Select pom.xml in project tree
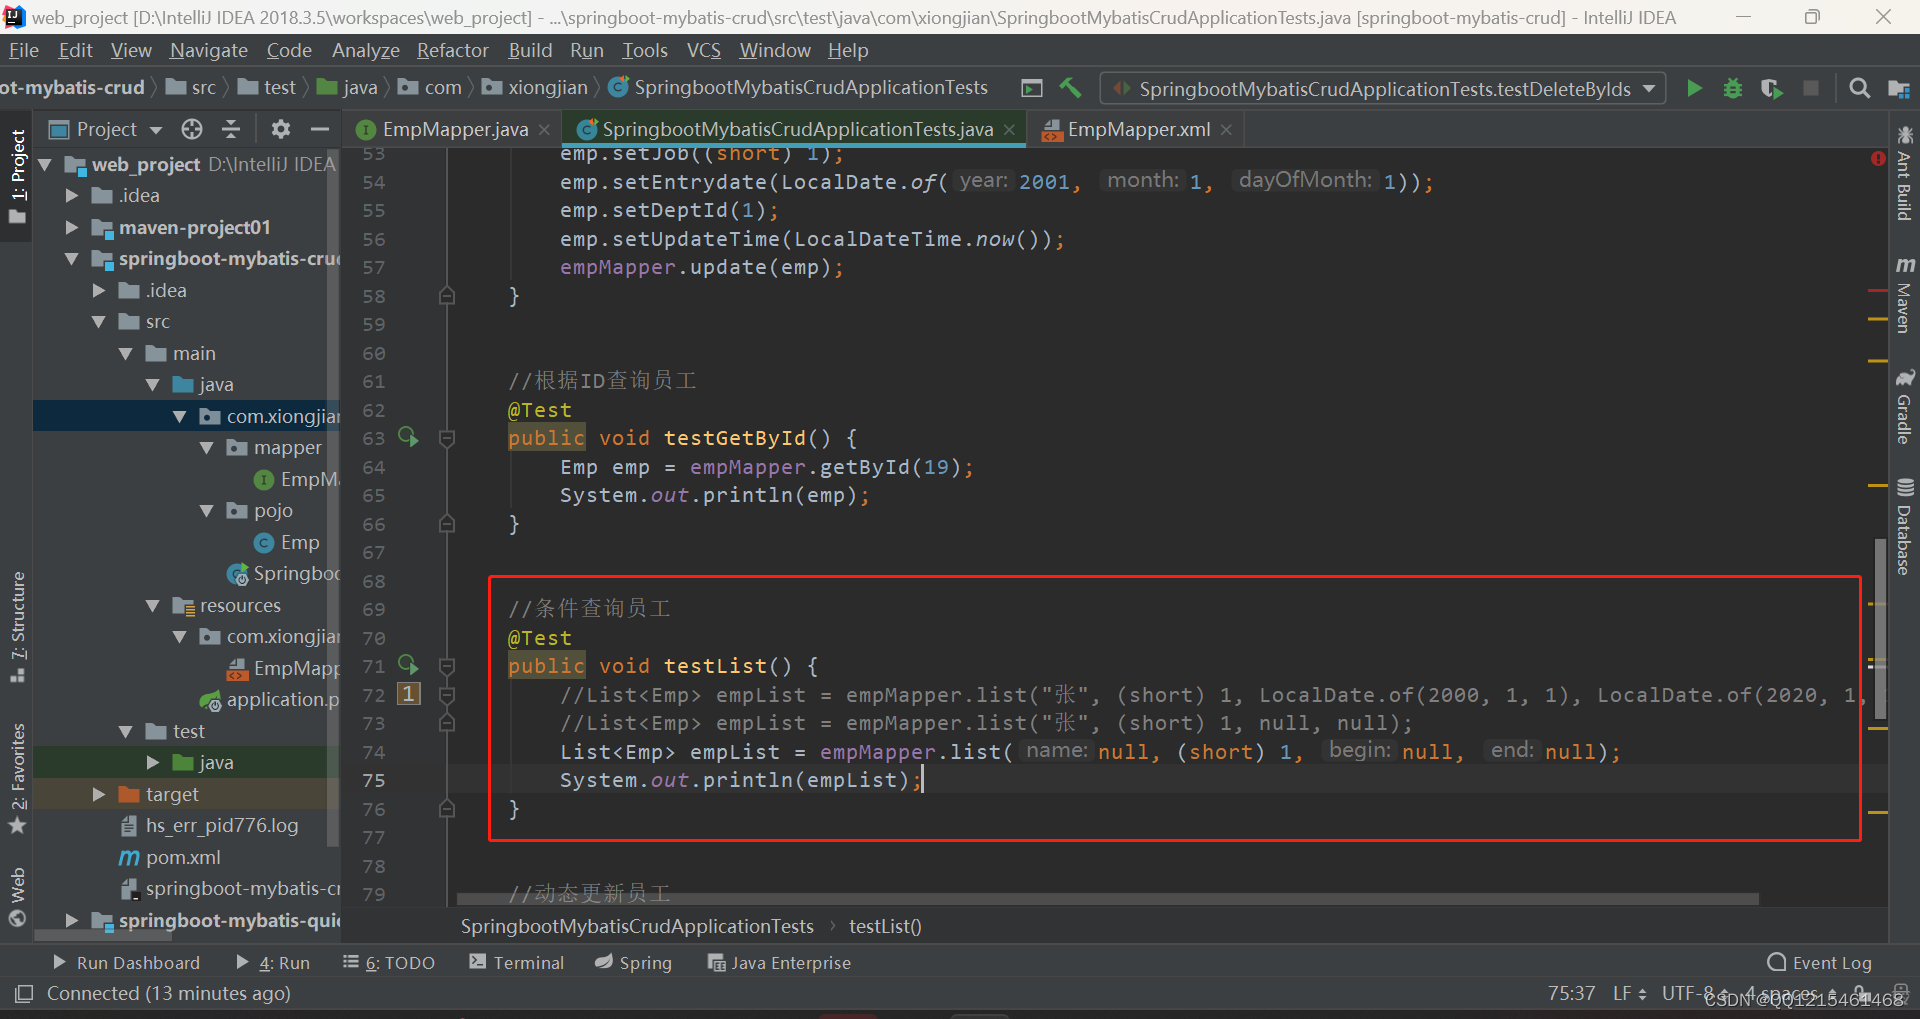Screen dimensions: 1920x1019 (183, 857)
